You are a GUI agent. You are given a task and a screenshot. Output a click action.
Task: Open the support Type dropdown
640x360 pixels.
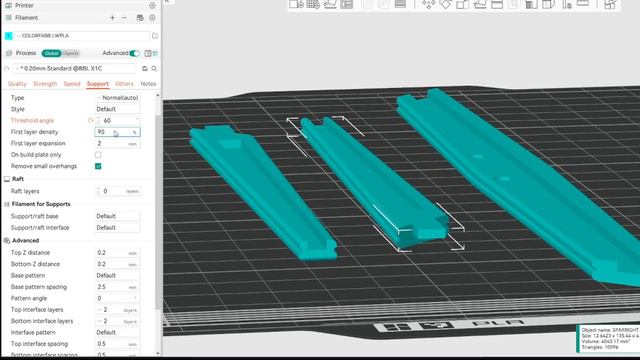(118, 98)
